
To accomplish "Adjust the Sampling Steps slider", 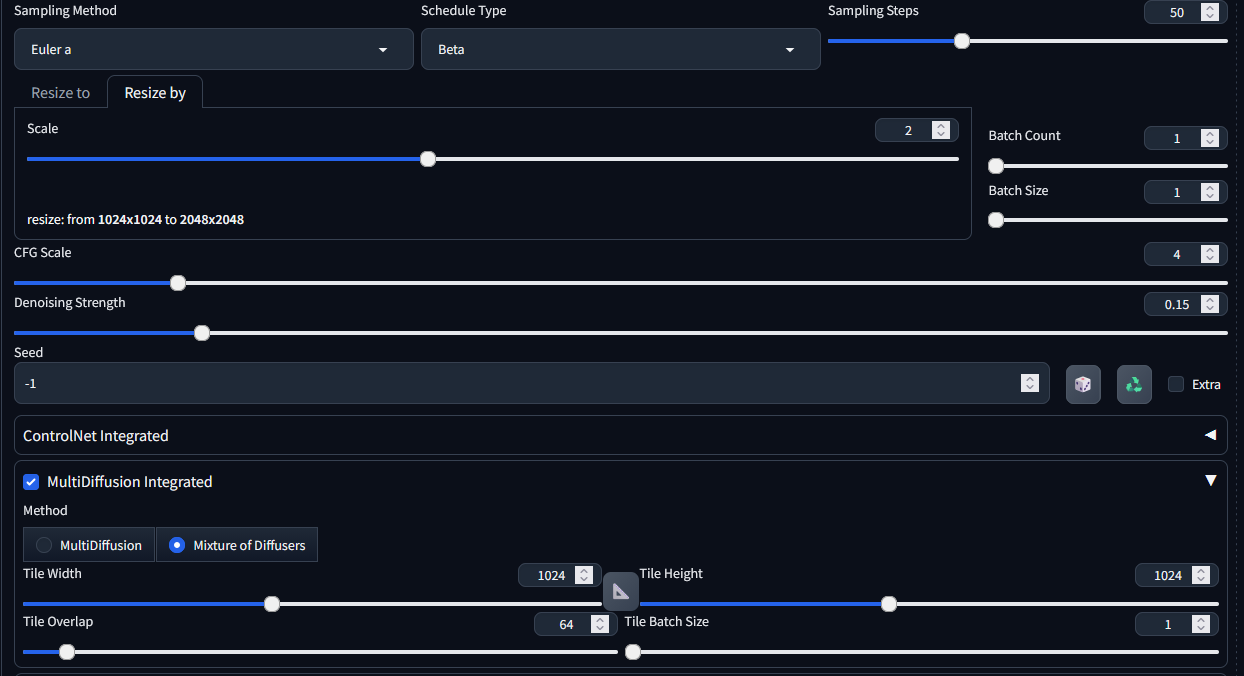I will [x=1027, y=41].
